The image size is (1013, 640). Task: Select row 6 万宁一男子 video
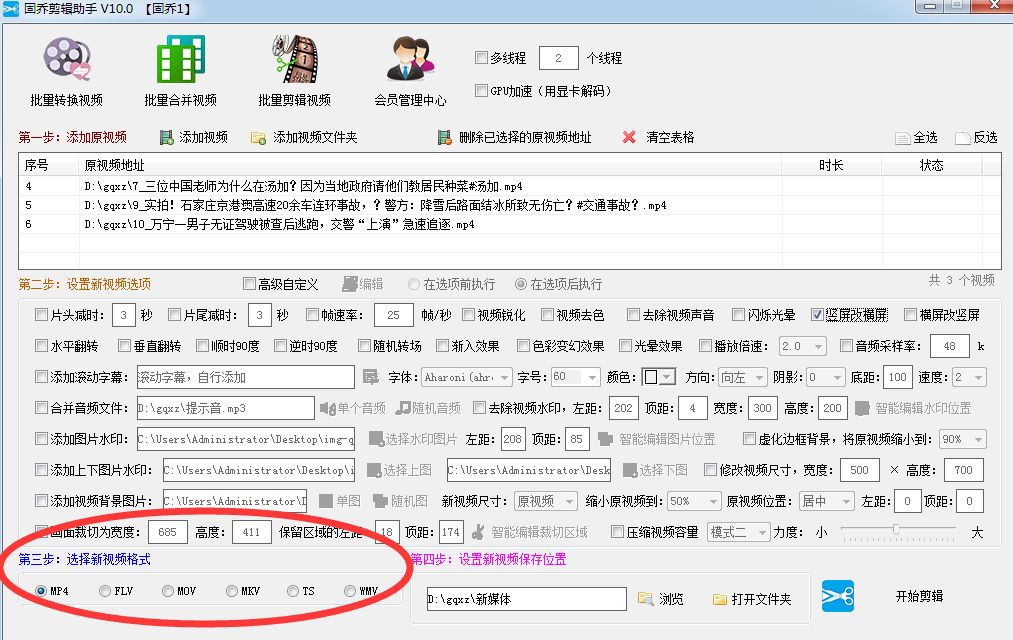point(510,224)
